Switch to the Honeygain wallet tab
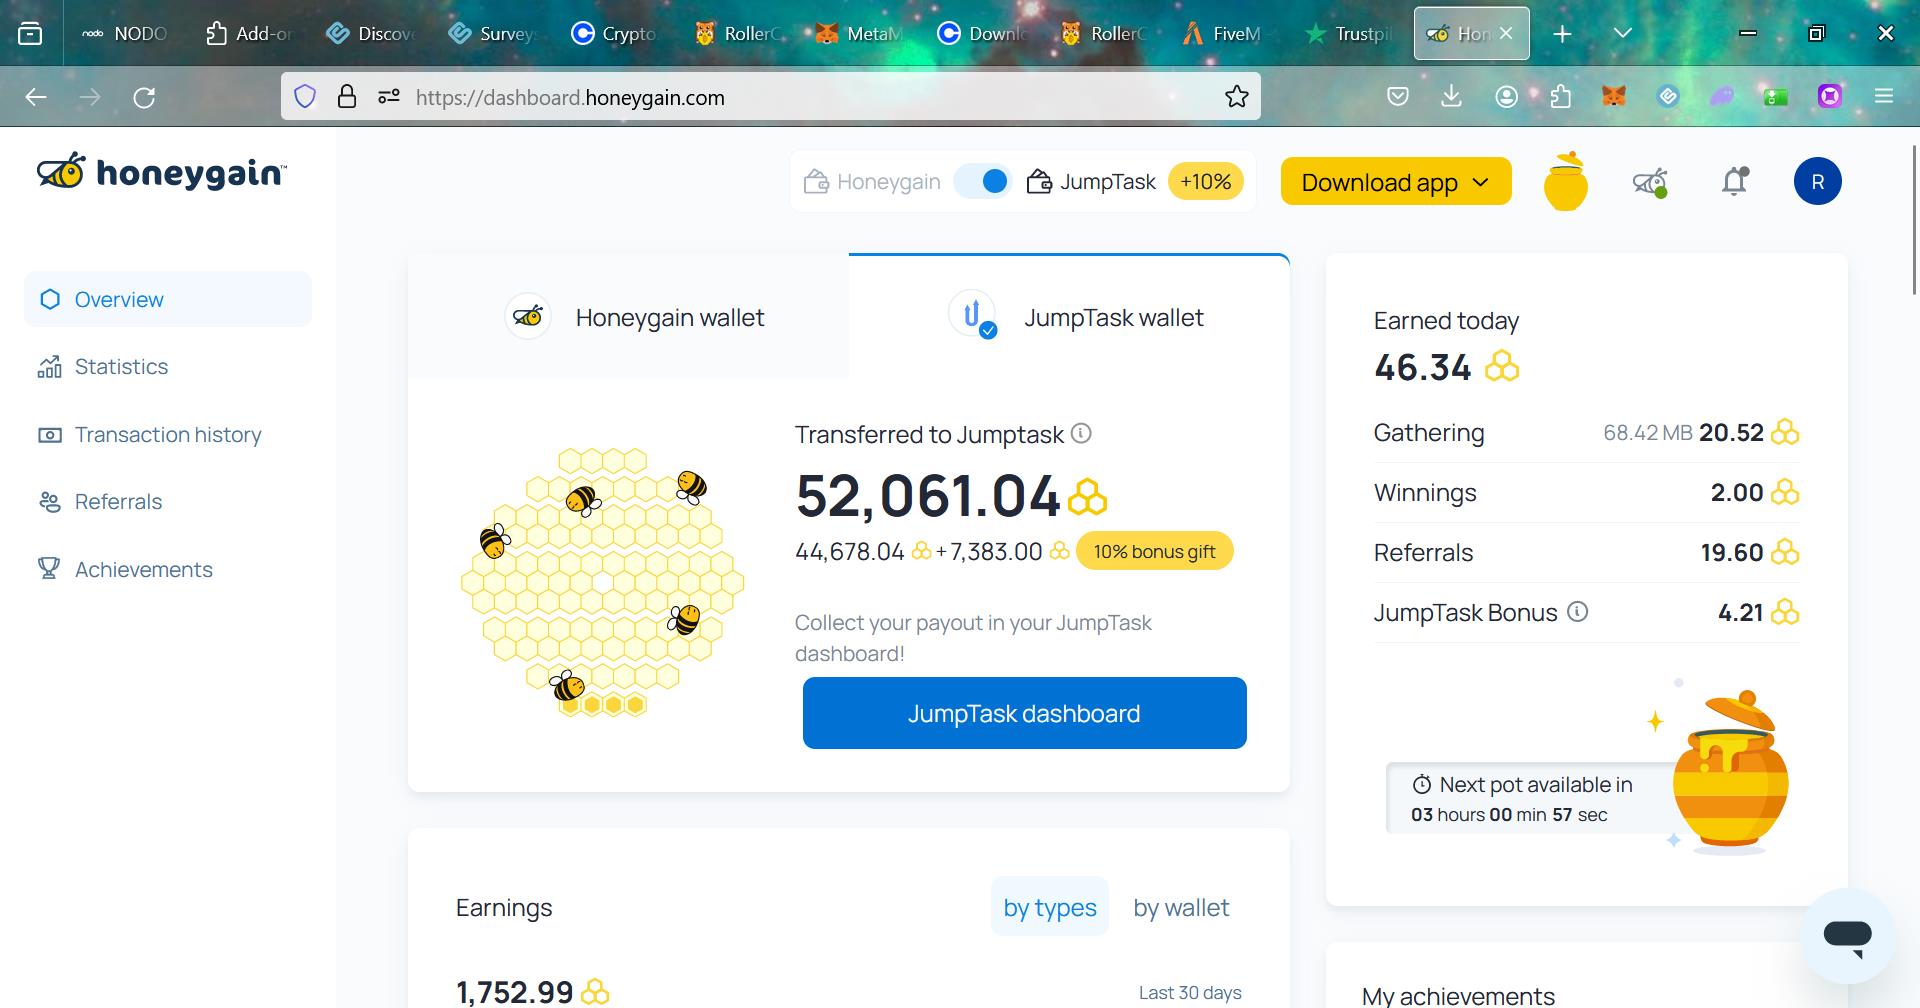 click(629, 317)
